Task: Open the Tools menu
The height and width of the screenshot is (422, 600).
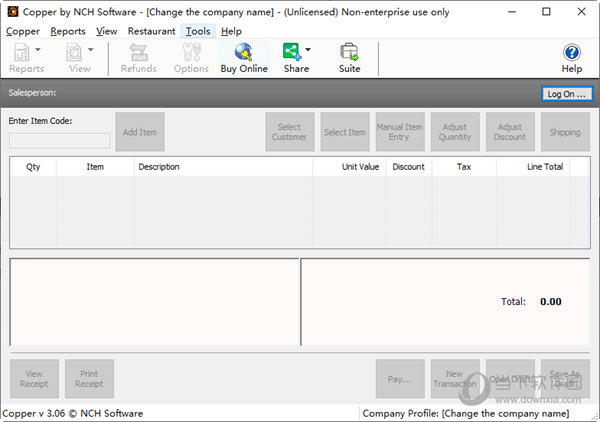Action: point(198,31)
